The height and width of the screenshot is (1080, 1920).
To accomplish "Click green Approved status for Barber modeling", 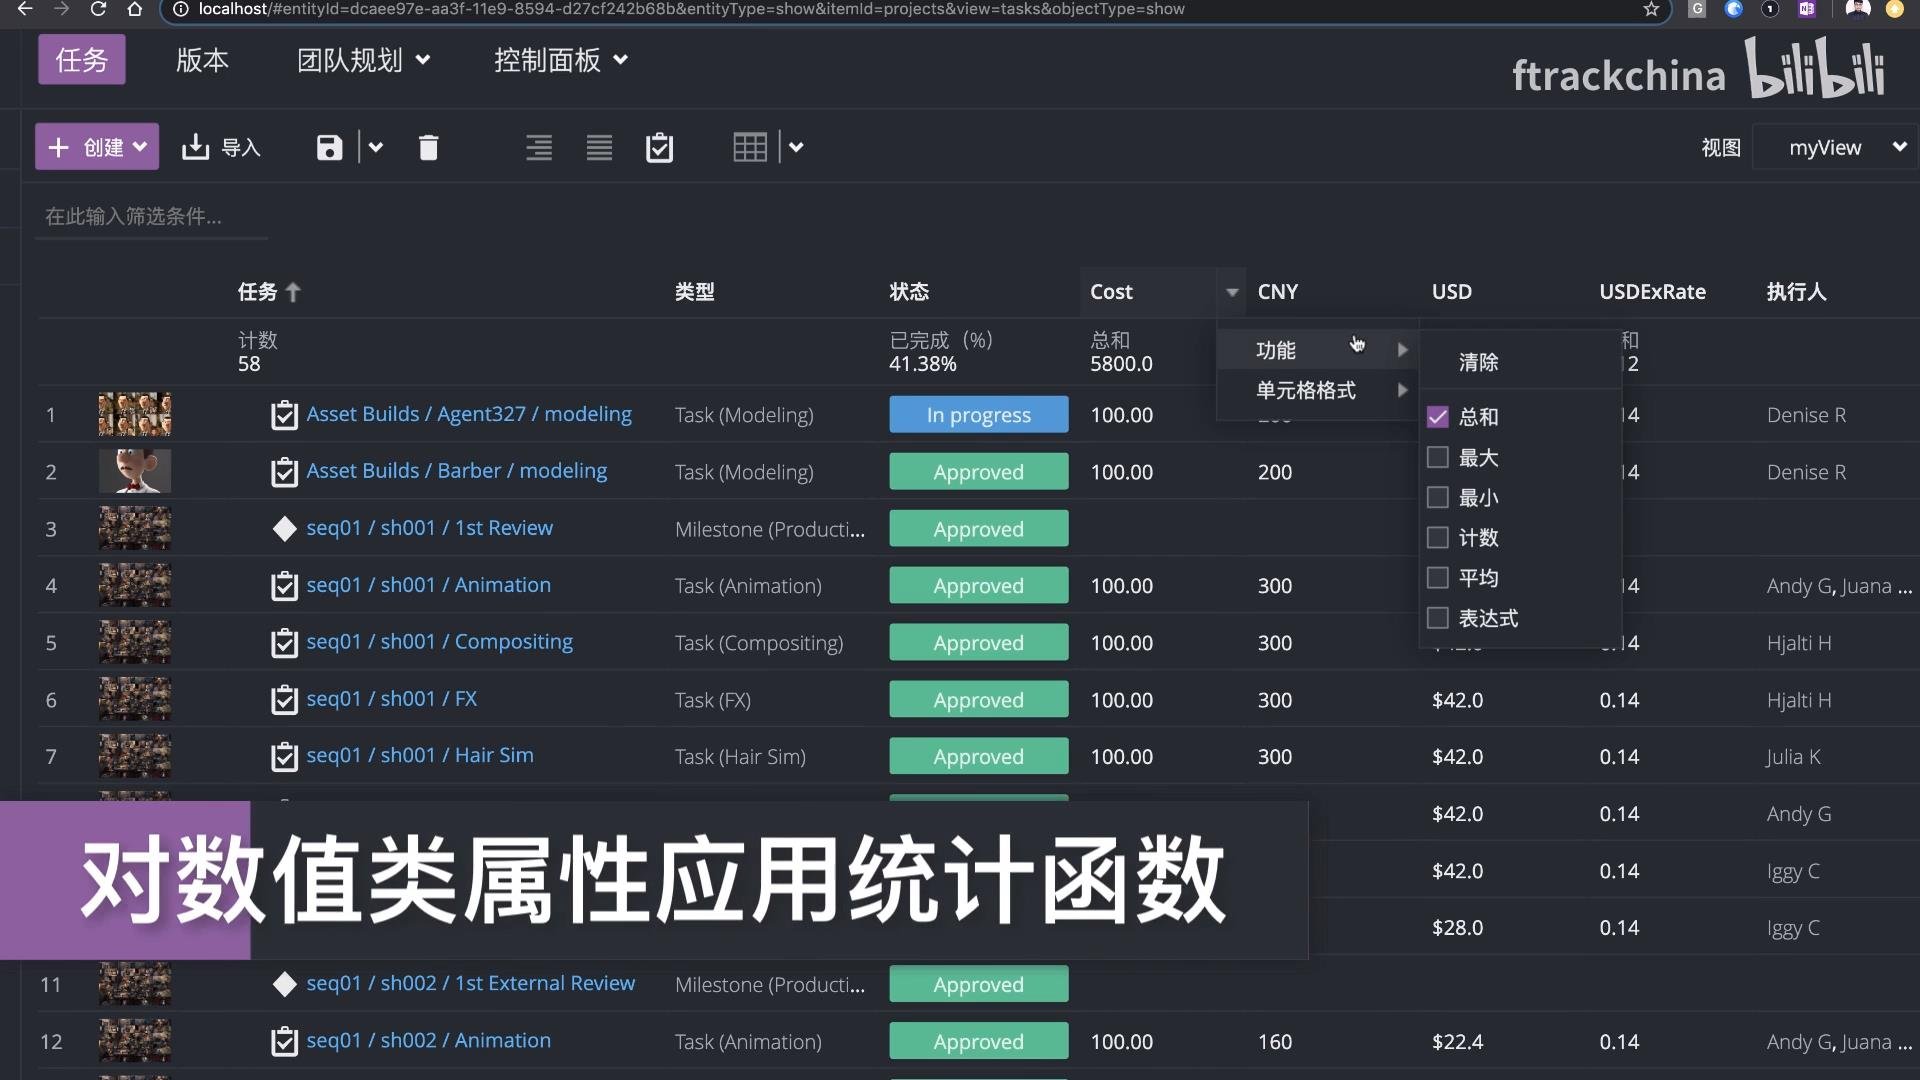I will tap(979, 472).
